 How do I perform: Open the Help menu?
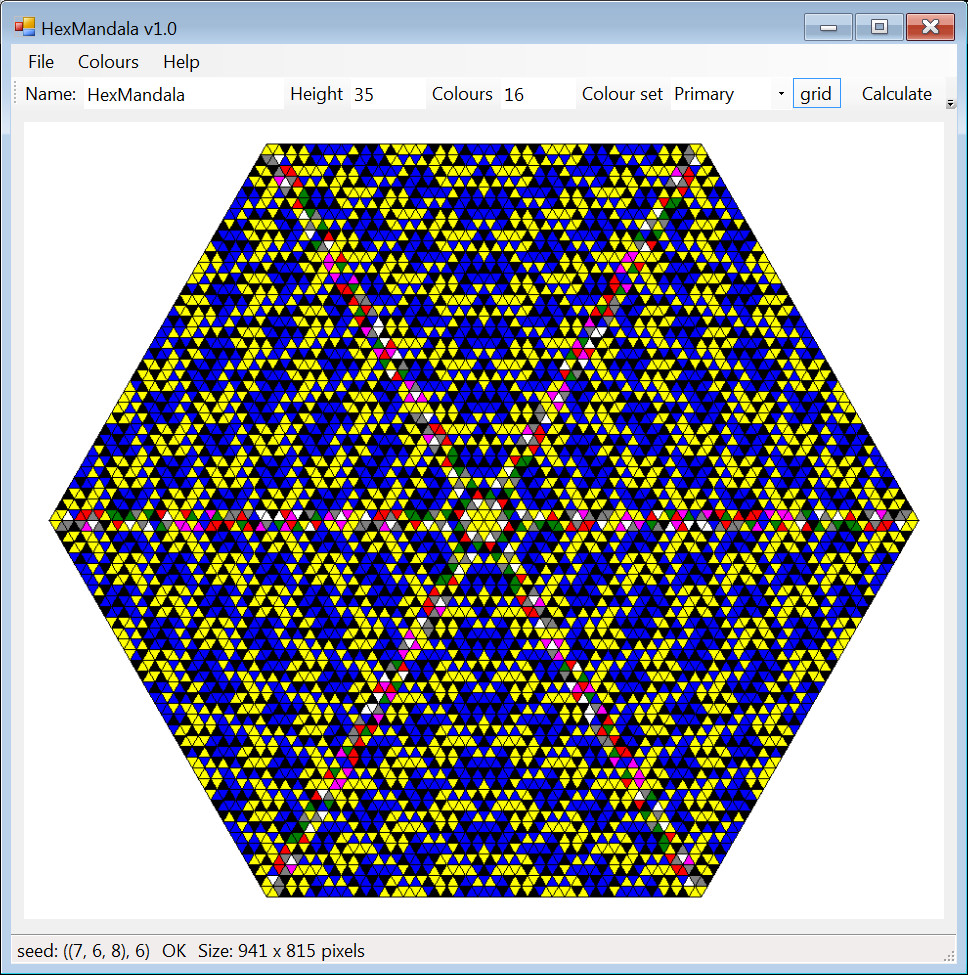click(181, 62)
